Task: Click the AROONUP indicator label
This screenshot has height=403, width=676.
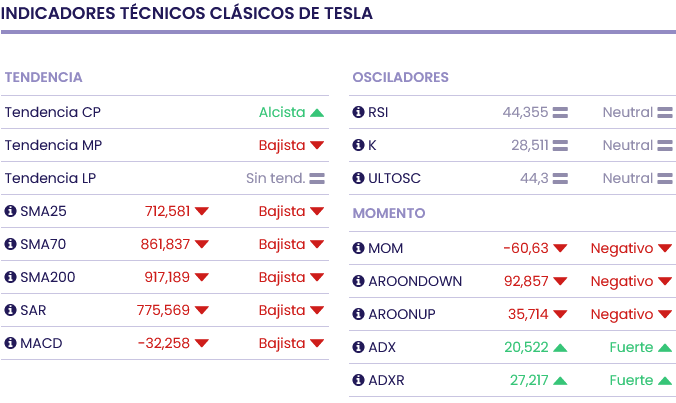Action: [402, 314]
